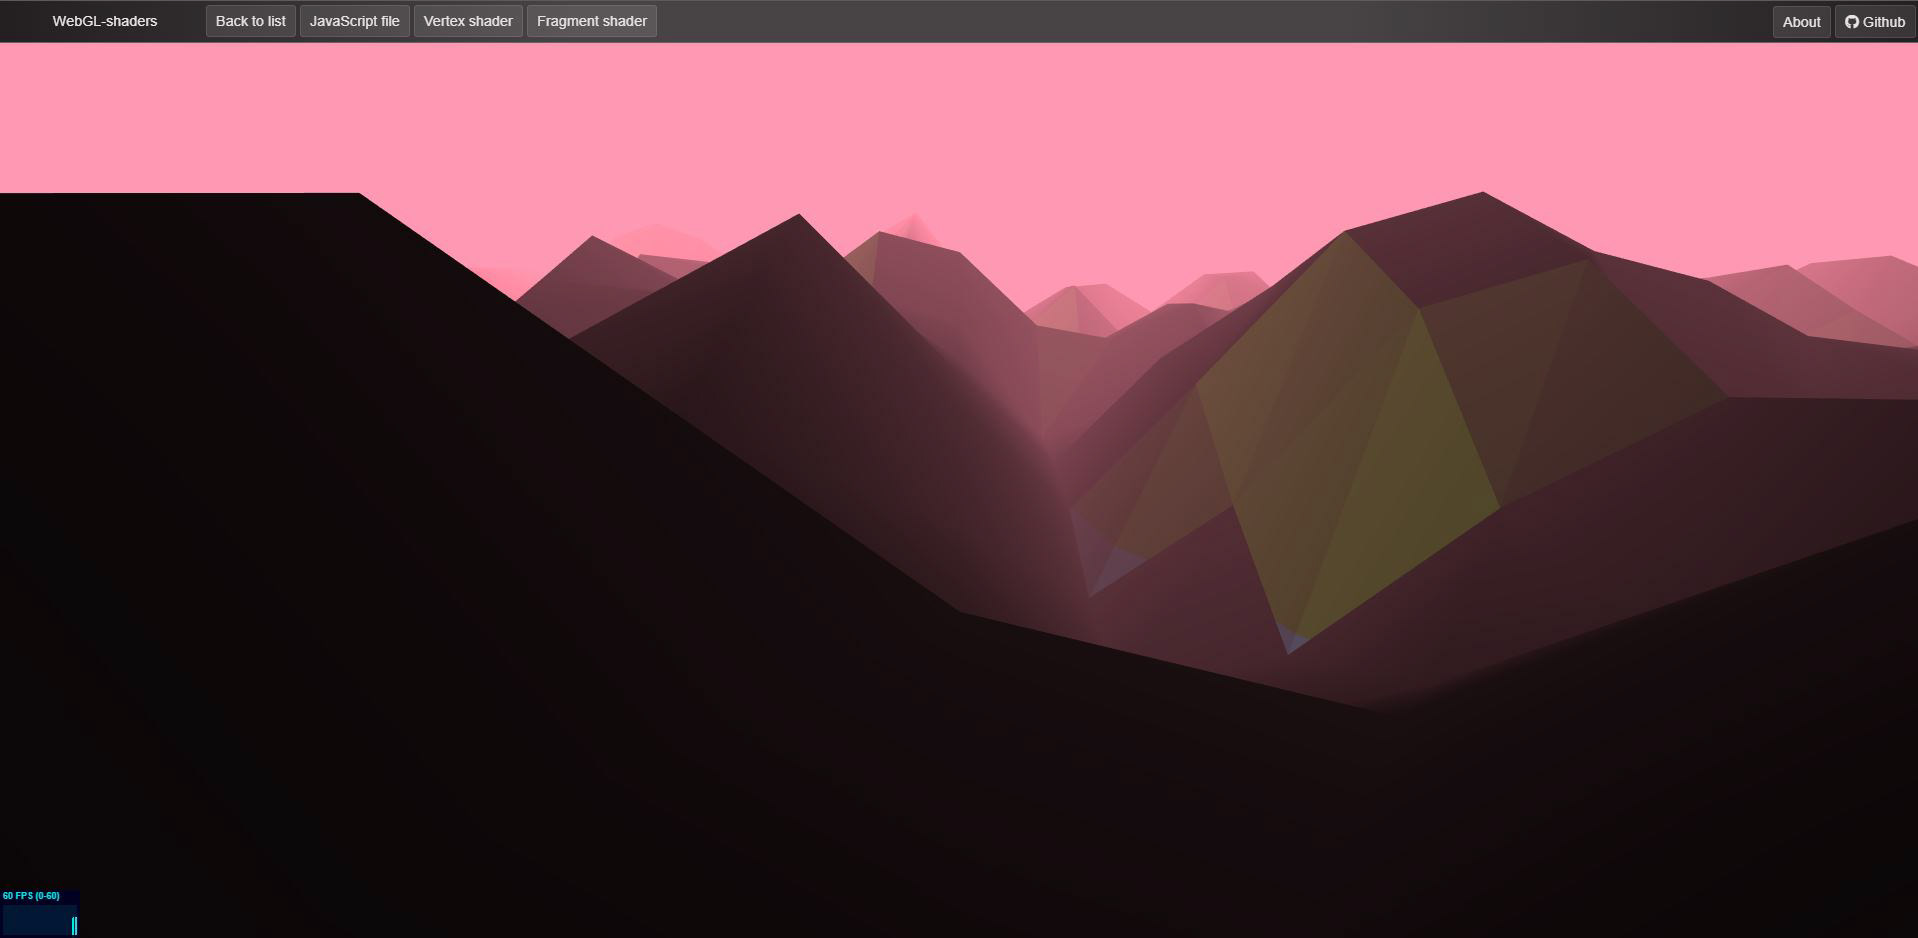
Task: Click the Back to list button
Action: coord(251,21)
